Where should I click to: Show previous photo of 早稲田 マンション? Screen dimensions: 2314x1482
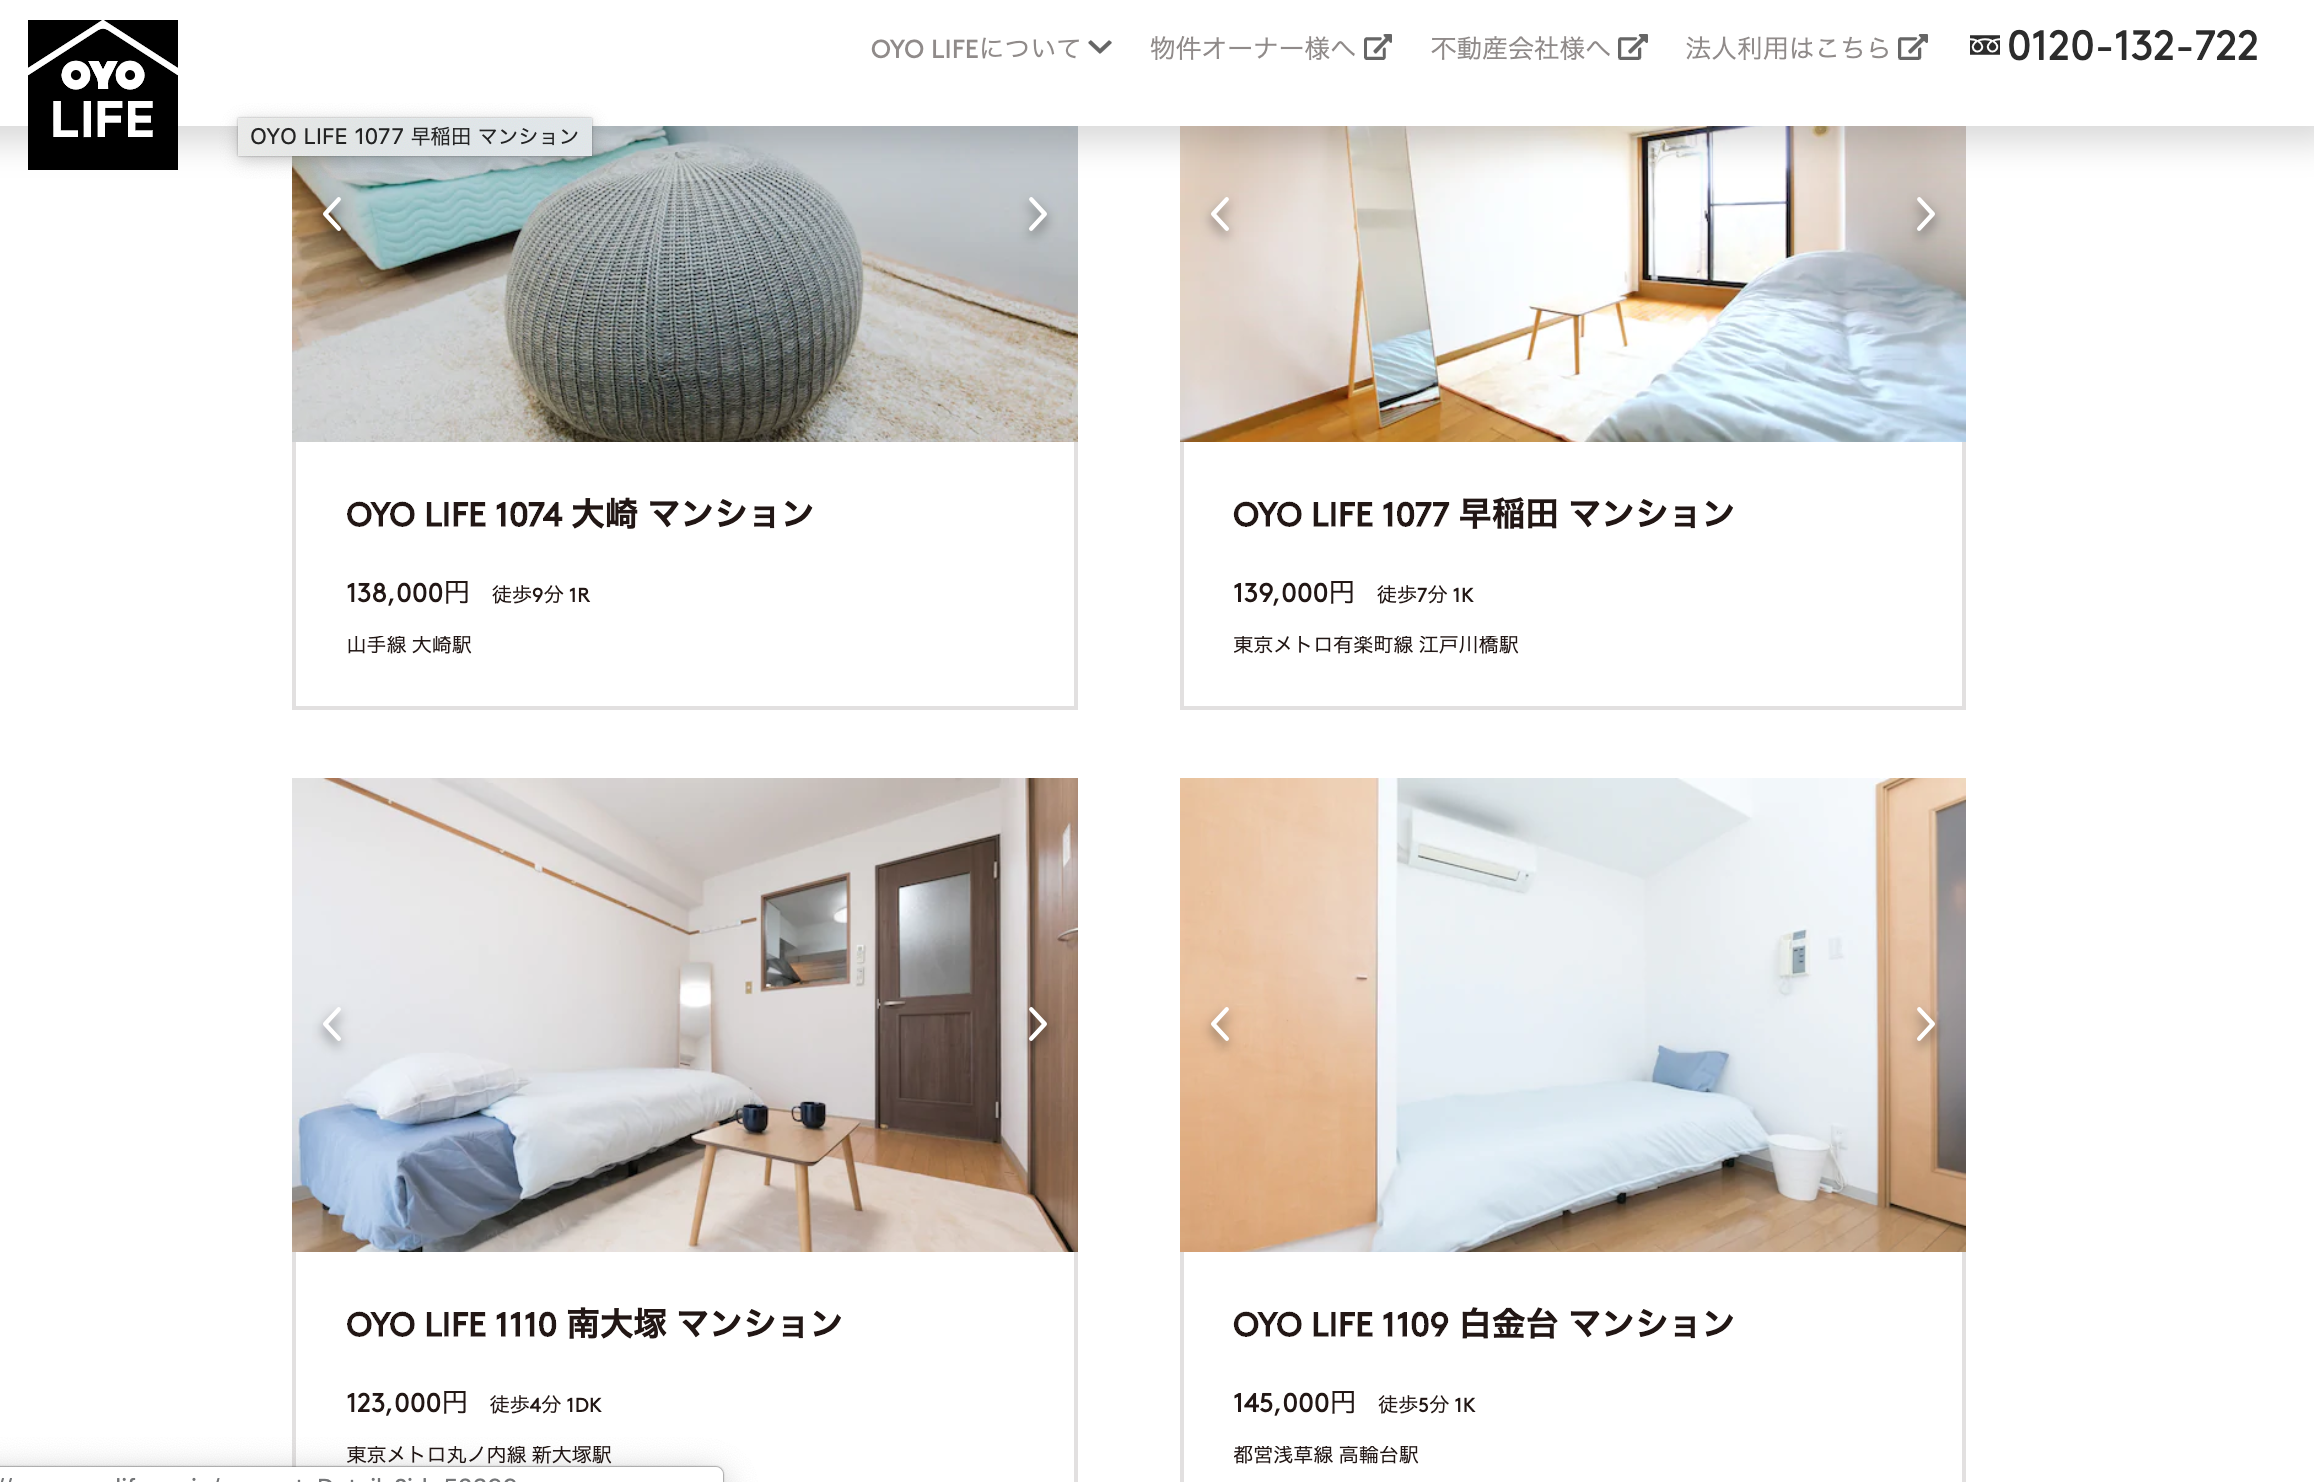[1220, 214]
